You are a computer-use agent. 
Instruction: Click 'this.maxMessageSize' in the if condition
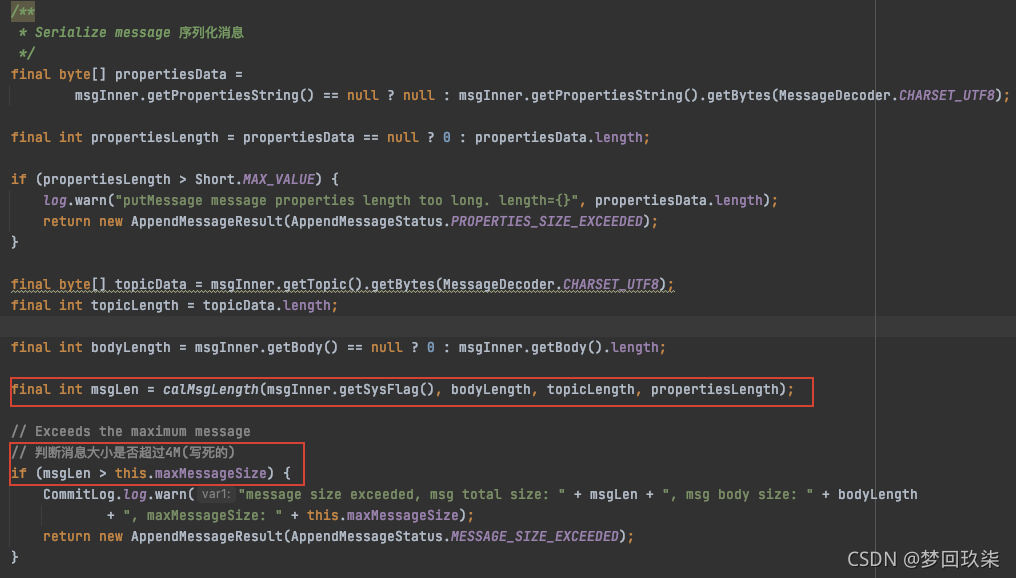(190, 474)
